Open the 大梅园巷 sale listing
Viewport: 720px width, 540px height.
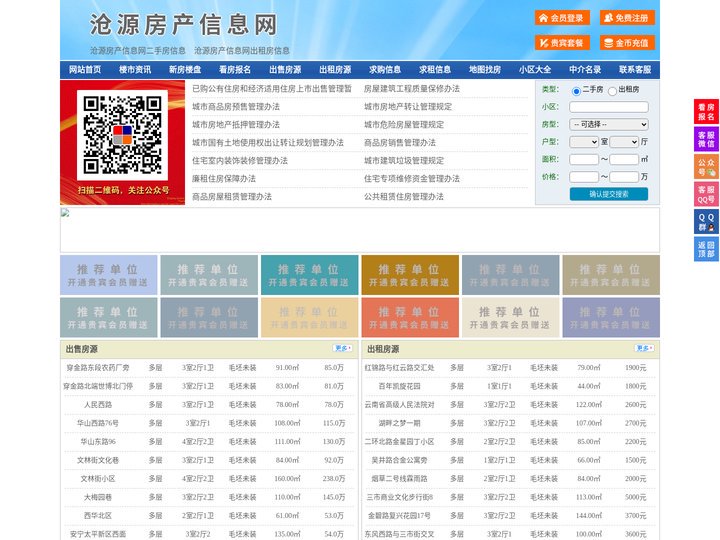98,497
